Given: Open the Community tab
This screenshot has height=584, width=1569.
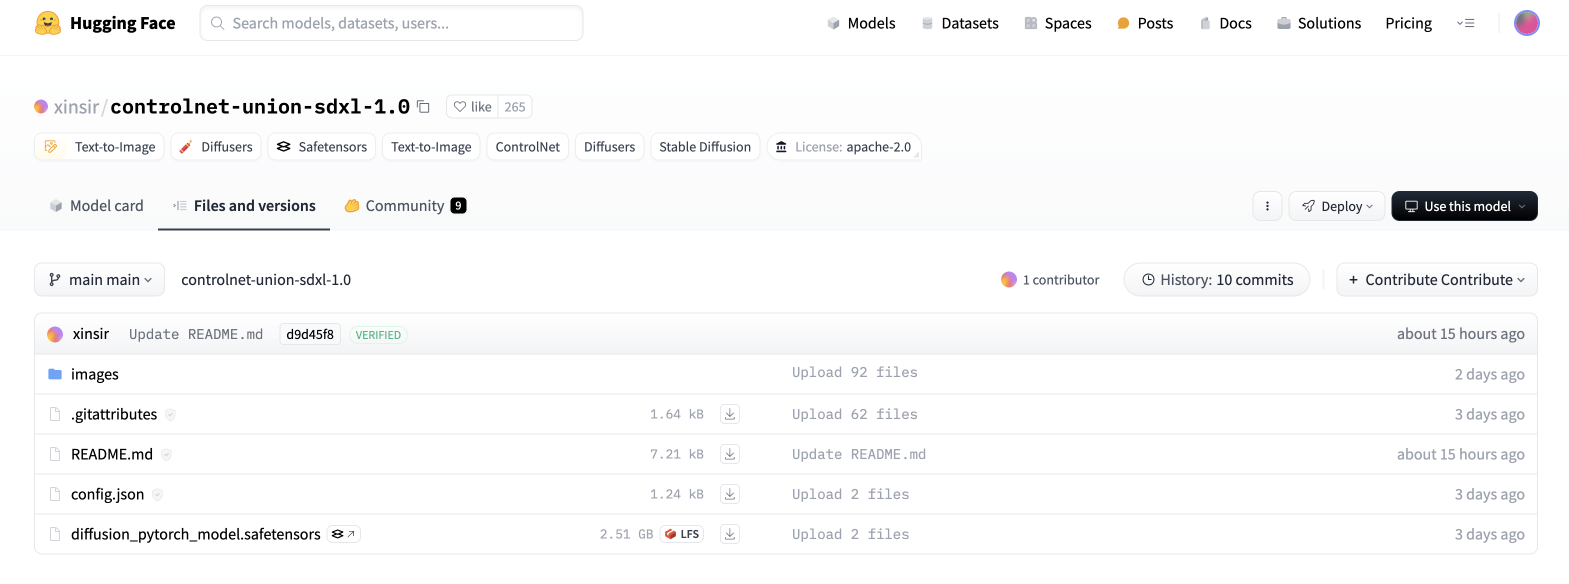Looking at the screenshot, I should [404, 206].
